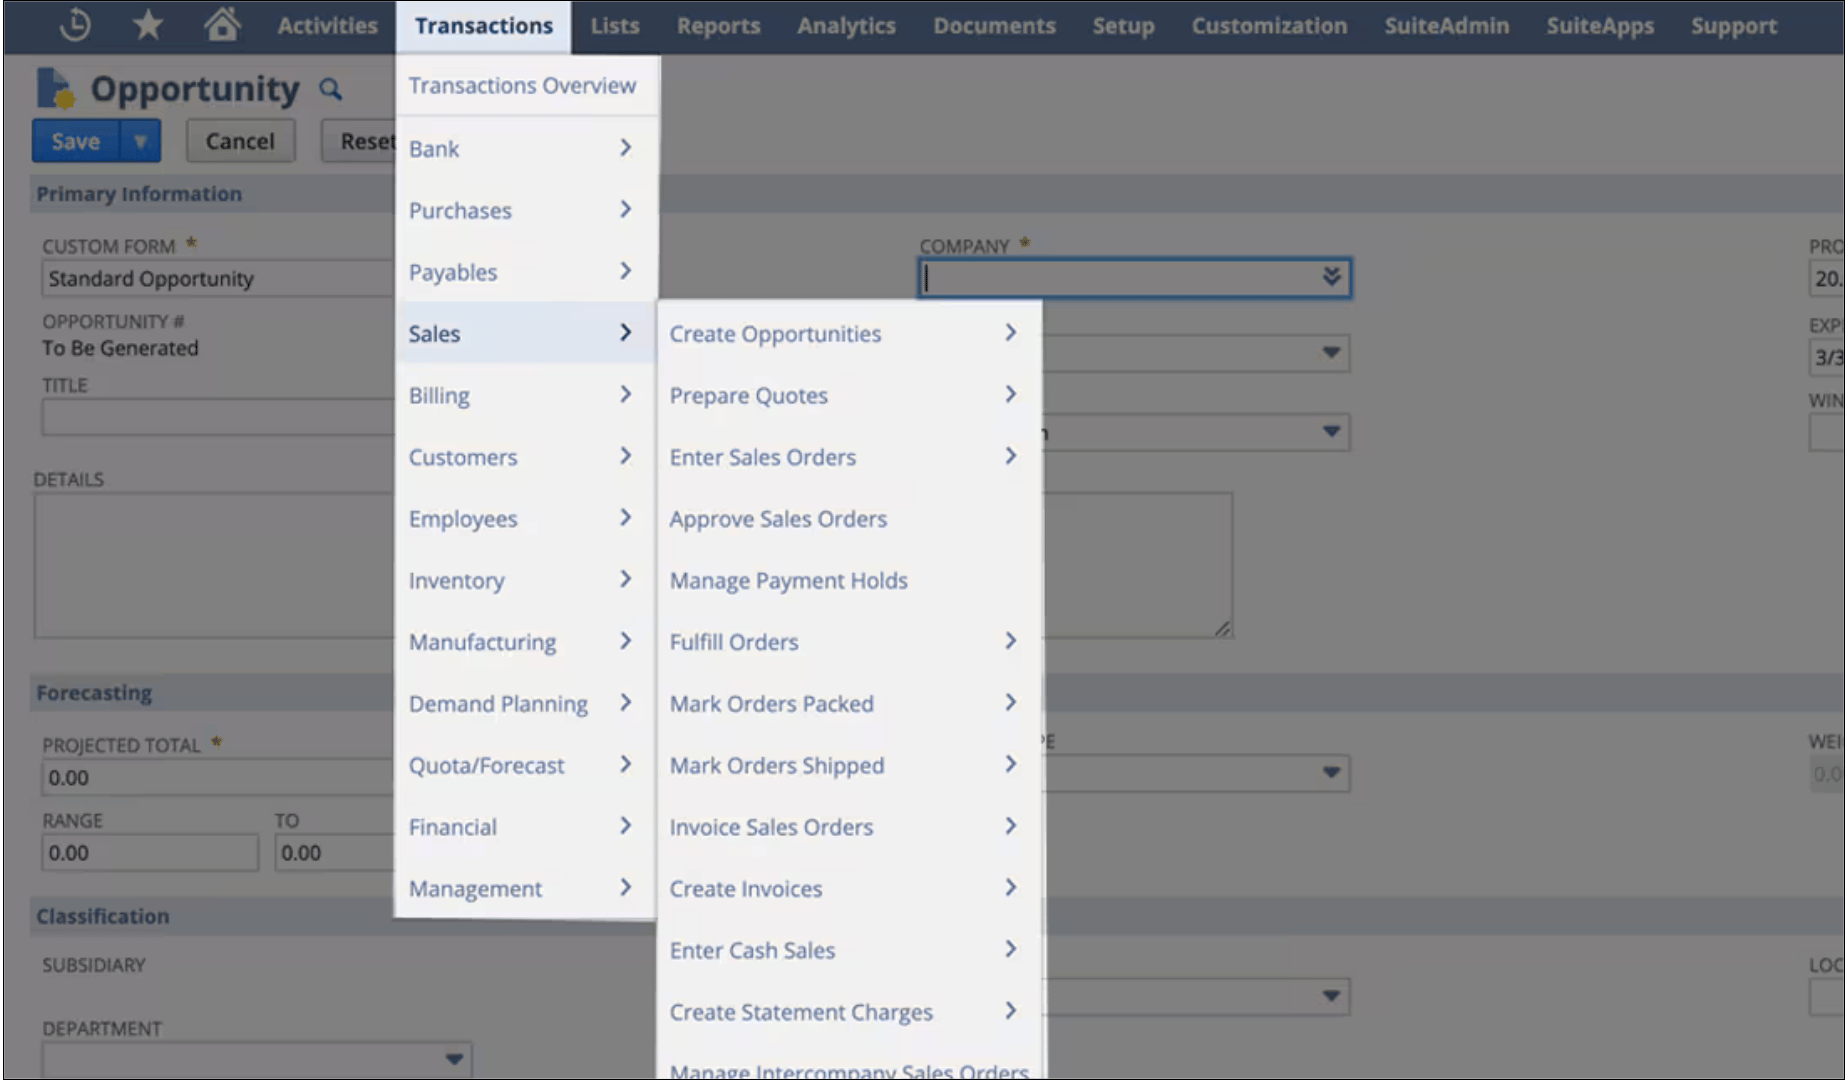Switch to the Analytics menu
The height and width of the screenshot is (1080, 1848).
tap(846, 26)
